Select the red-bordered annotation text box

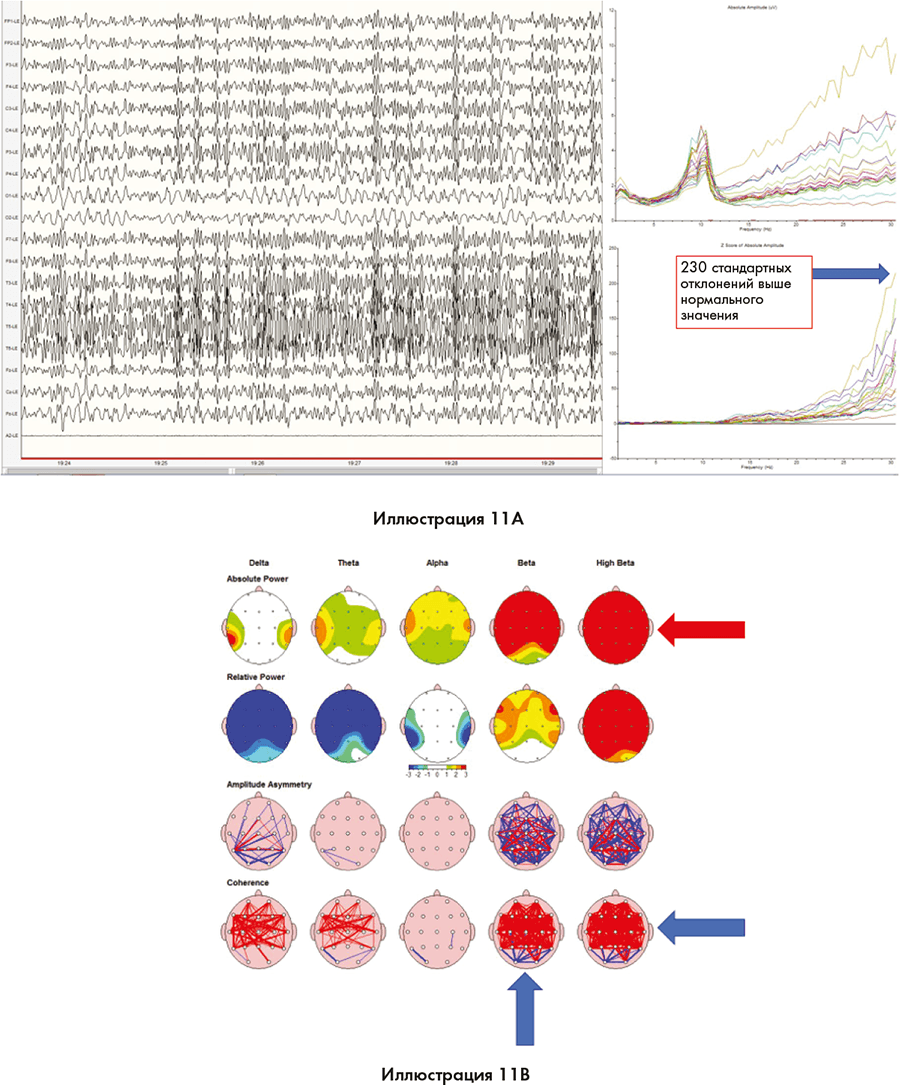(743, 292)
